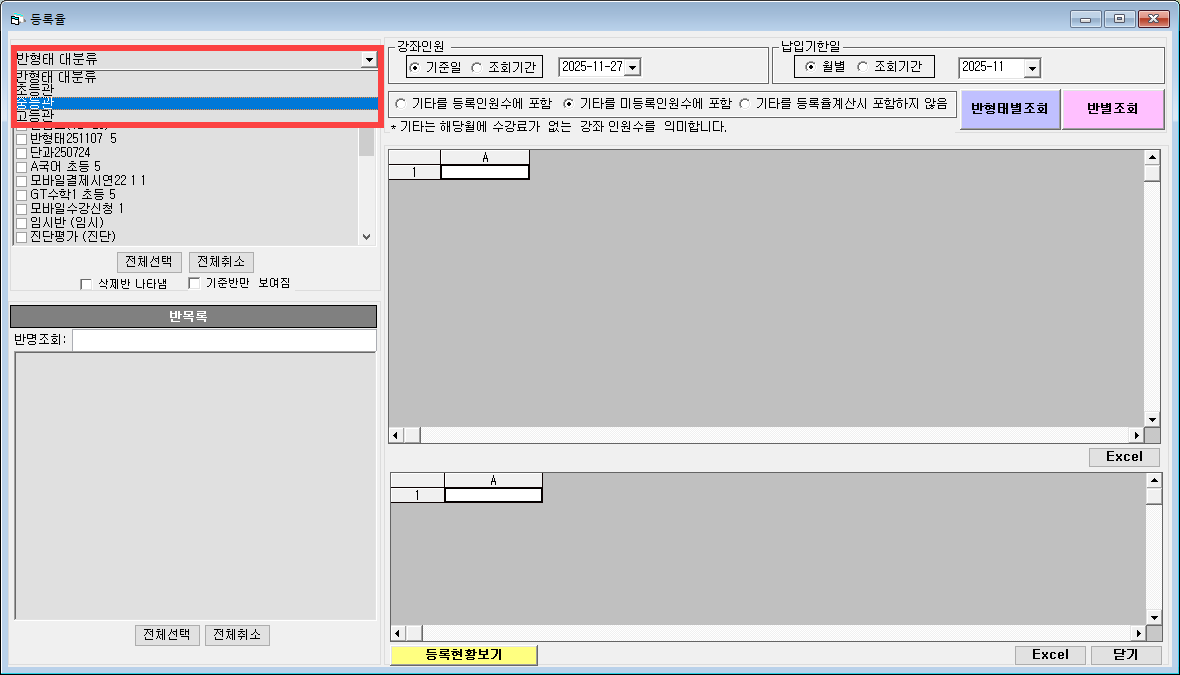Select 기타를 등록율계산시 포함하지 않음 option
The width and height of the screenshot is (1180, 675).
click(x=745, y=103)
